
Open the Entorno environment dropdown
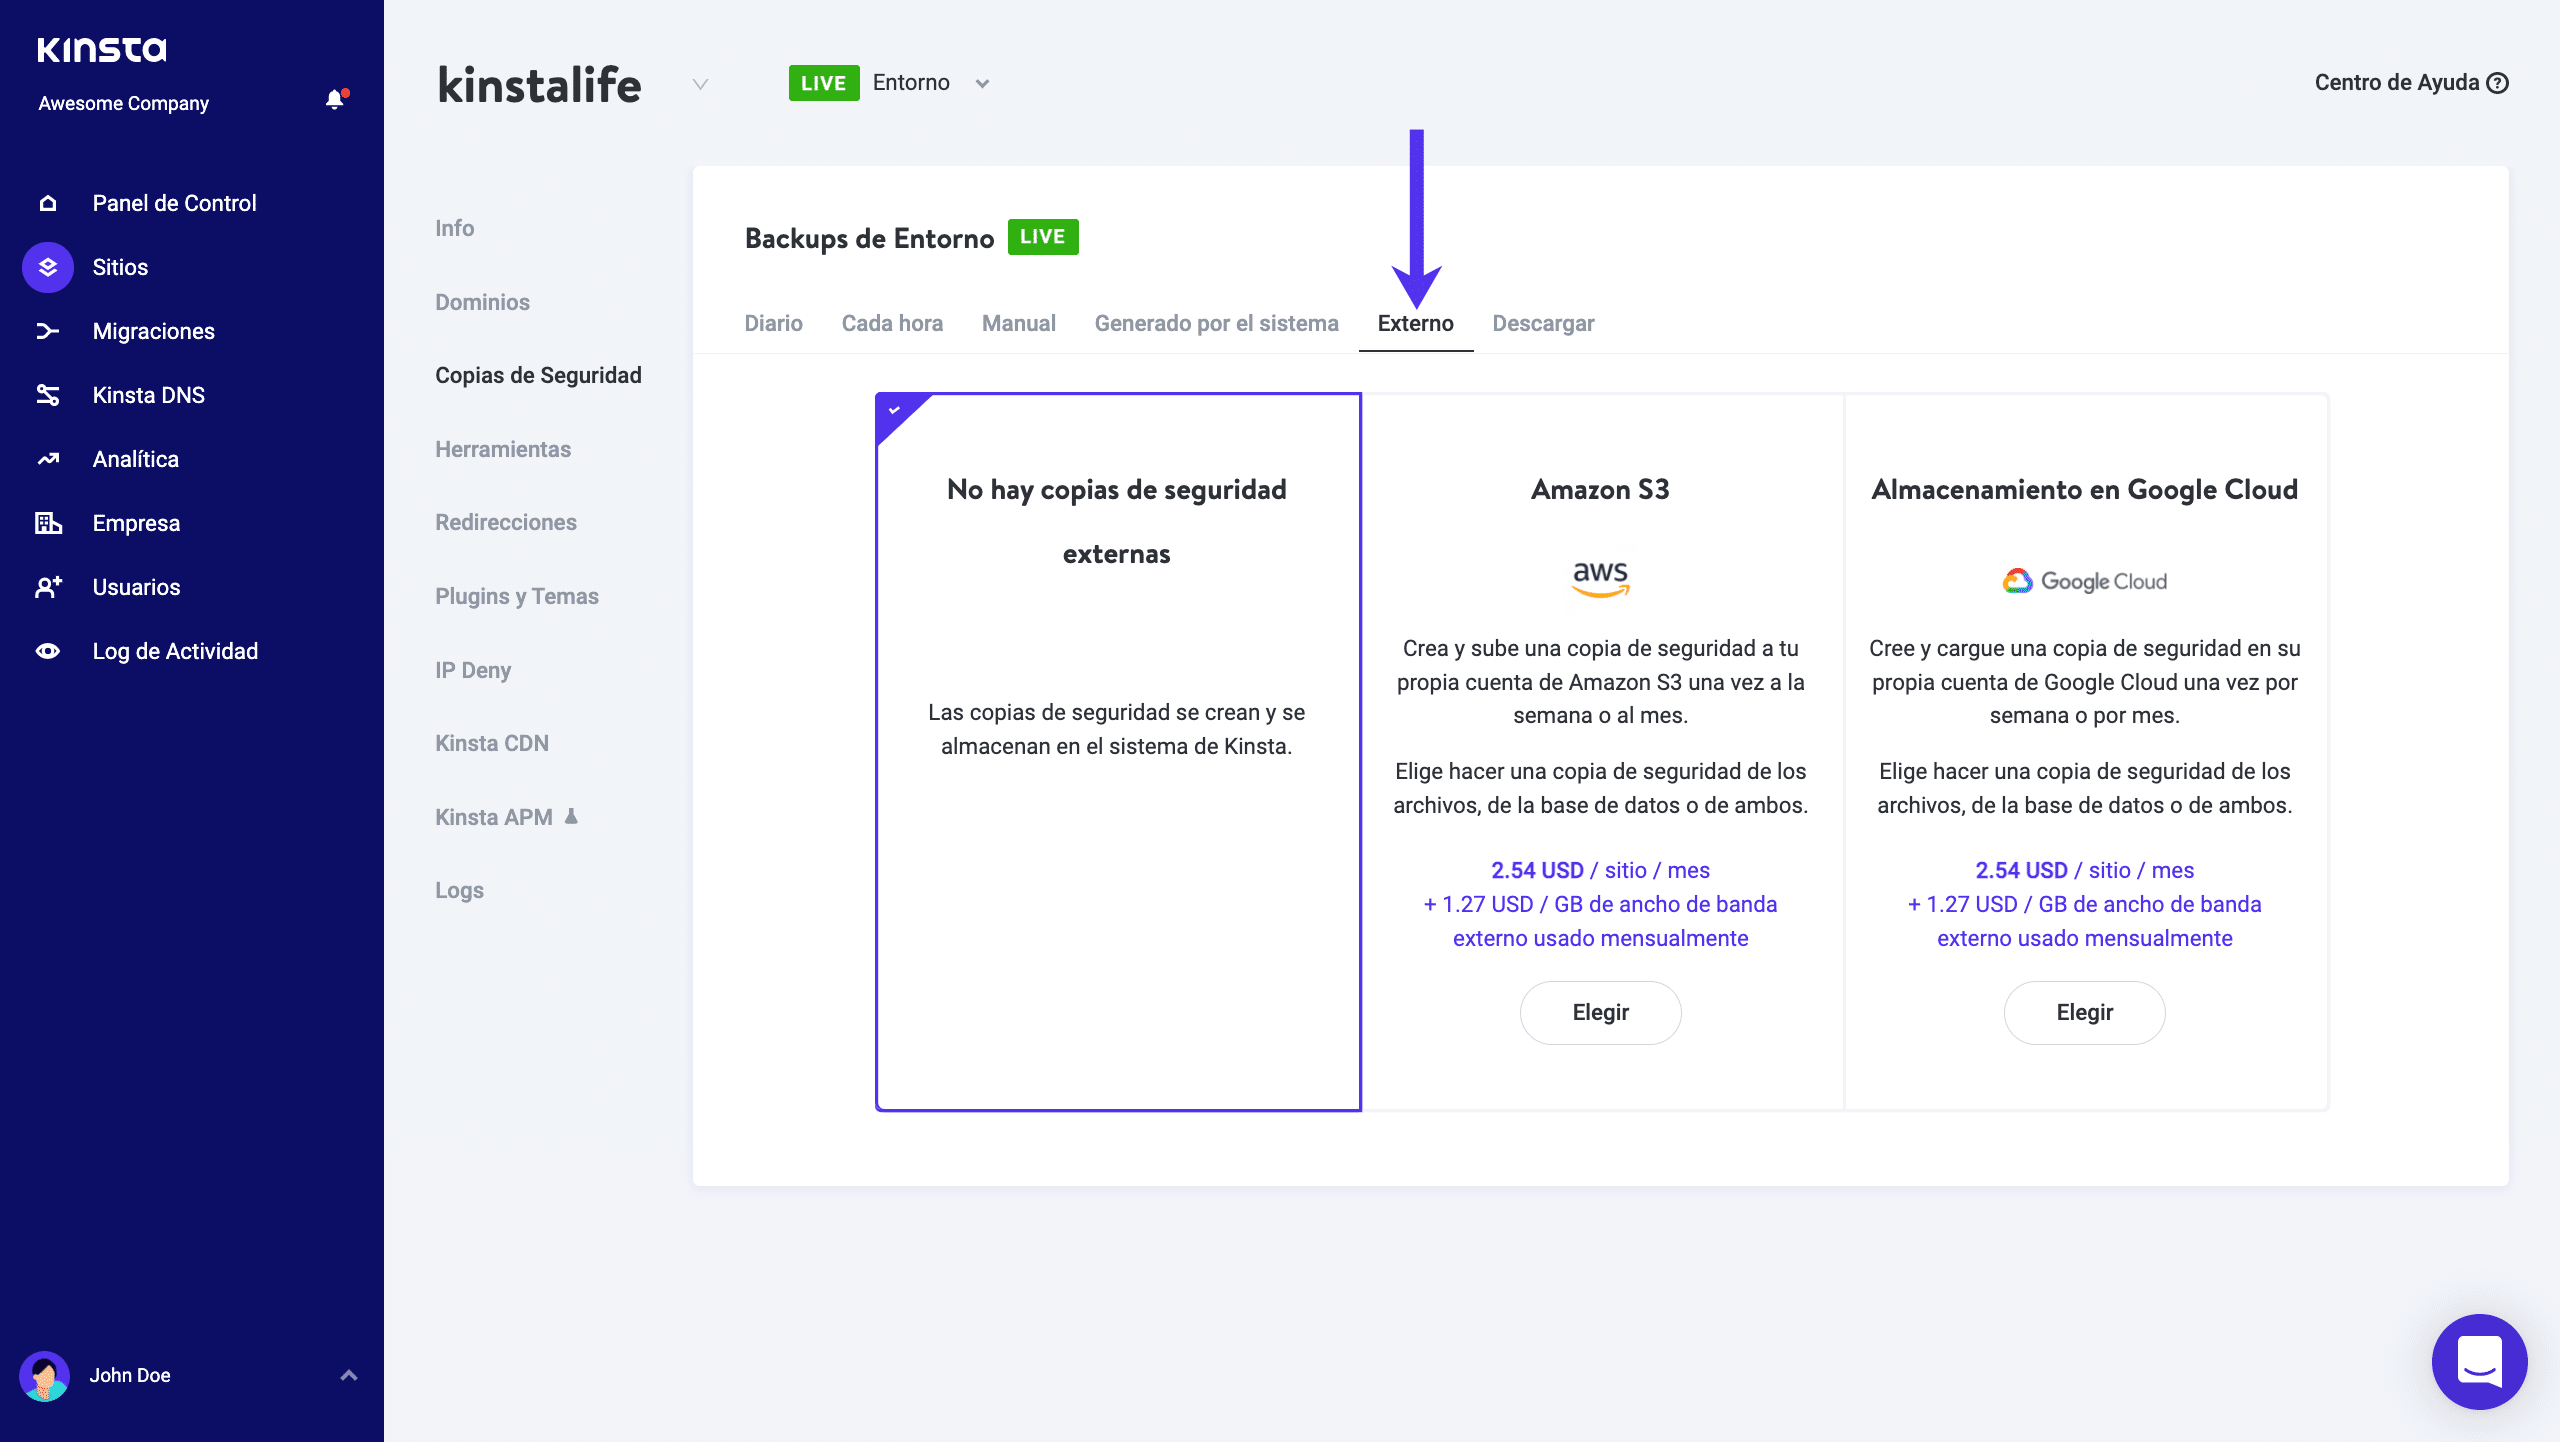(982, 84)
